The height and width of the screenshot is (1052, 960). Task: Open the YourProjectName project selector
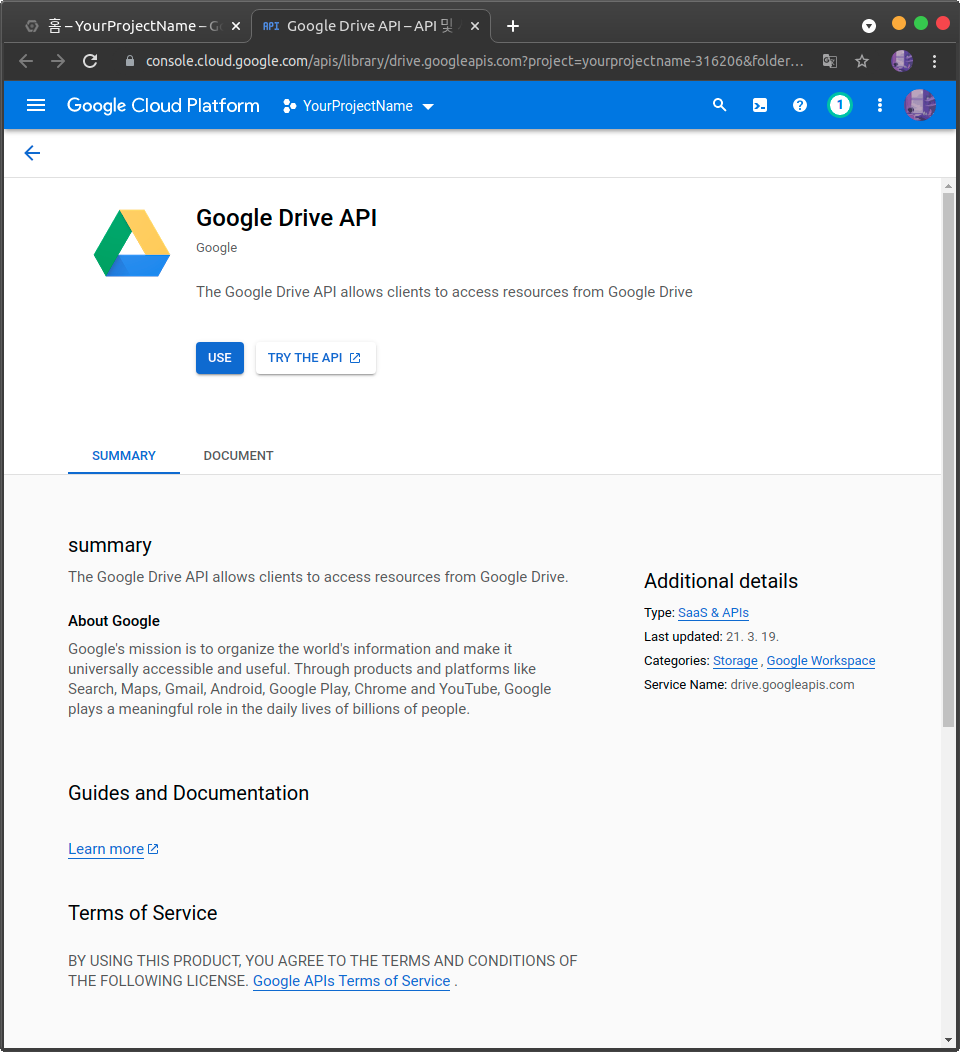pyautogui.click(x=359, y=106)
